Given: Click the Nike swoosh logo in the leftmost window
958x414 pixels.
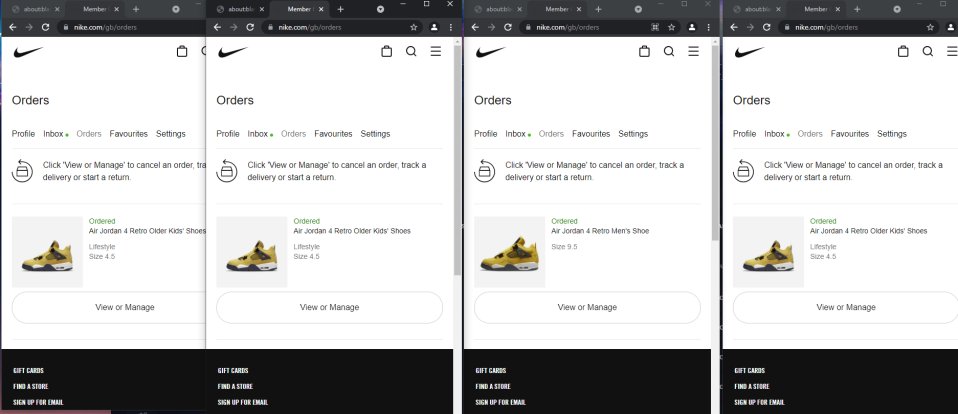Looking at the screenshot, I should 28,52.
